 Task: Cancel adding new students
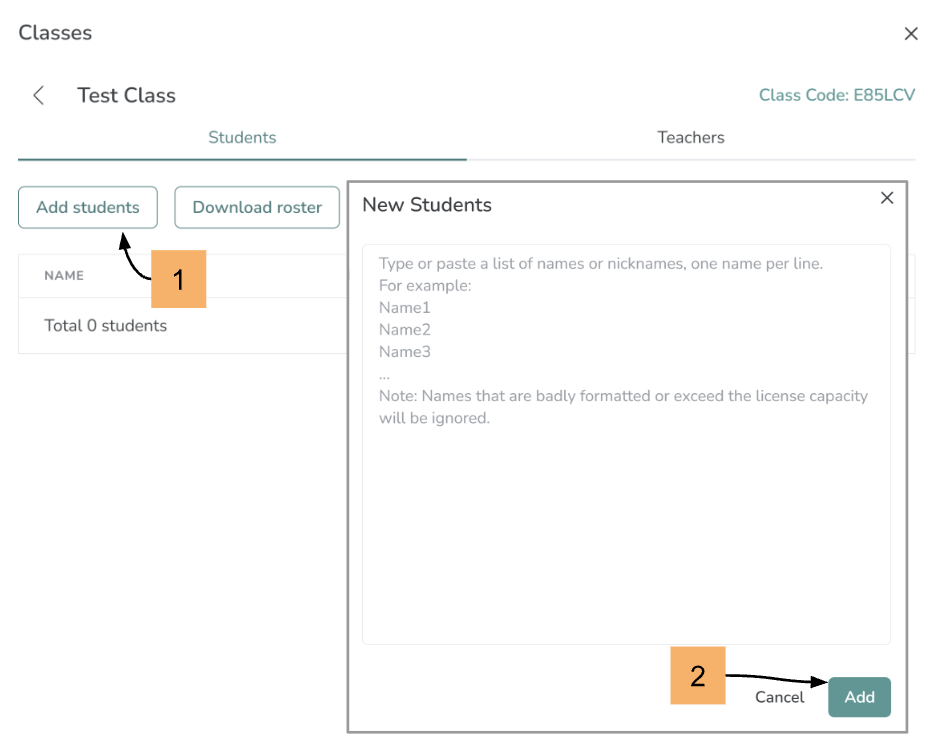(779, 697)
